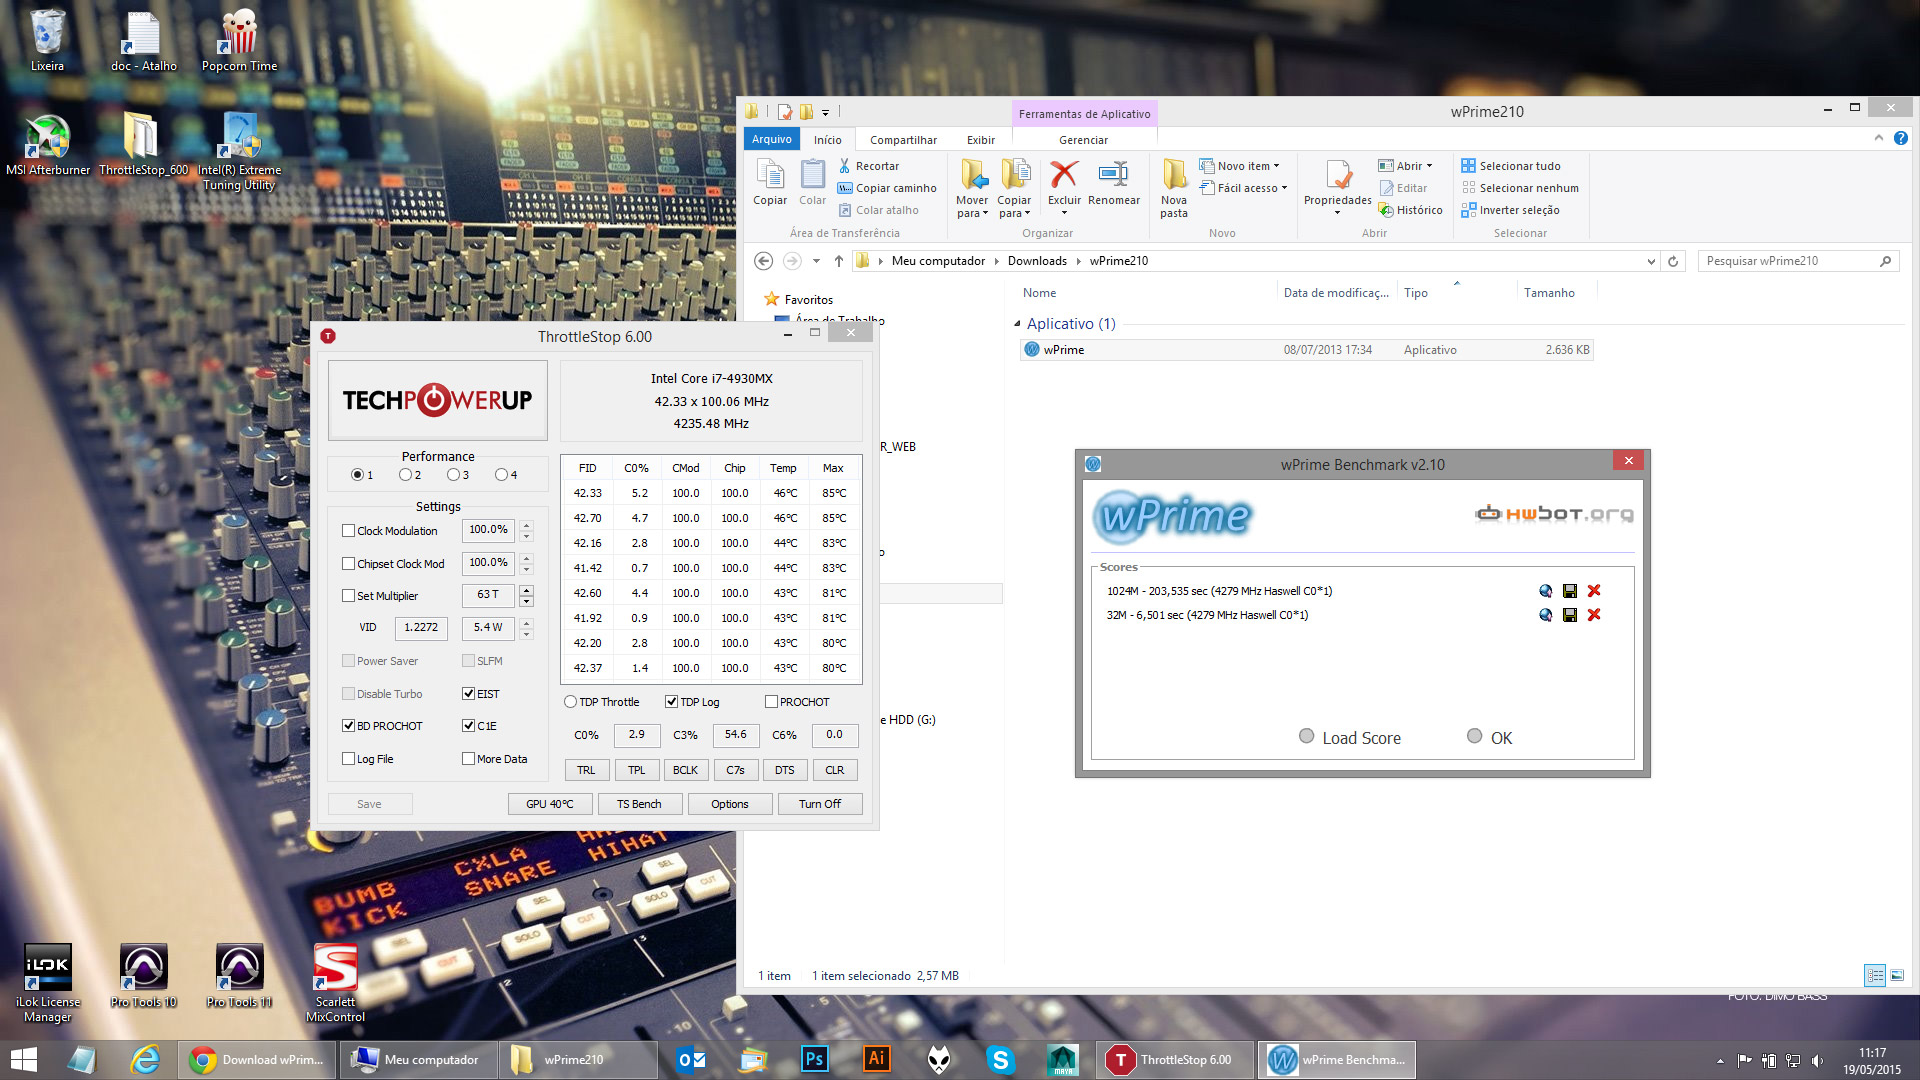The image size is (1920, 1080).
Task: Open ThrottleStop_600 folder on the desktop
Action: 143,145
